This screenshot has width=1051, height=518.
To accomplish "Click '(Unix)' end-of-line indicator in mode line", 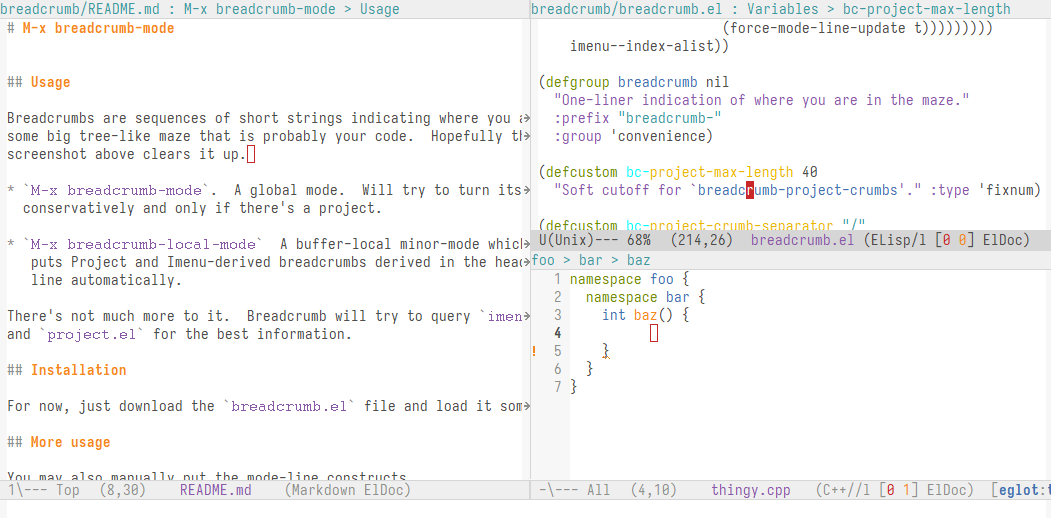I will pyautogui.click(x=570, y=241).
